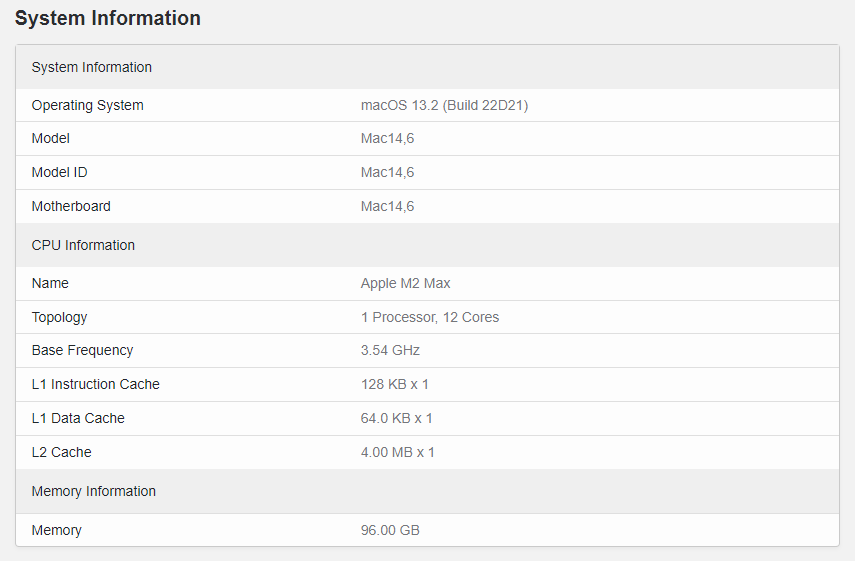Select the System Information section header
Image resolution: width=855 pixels, height=561 pixels.
(92, 67)
